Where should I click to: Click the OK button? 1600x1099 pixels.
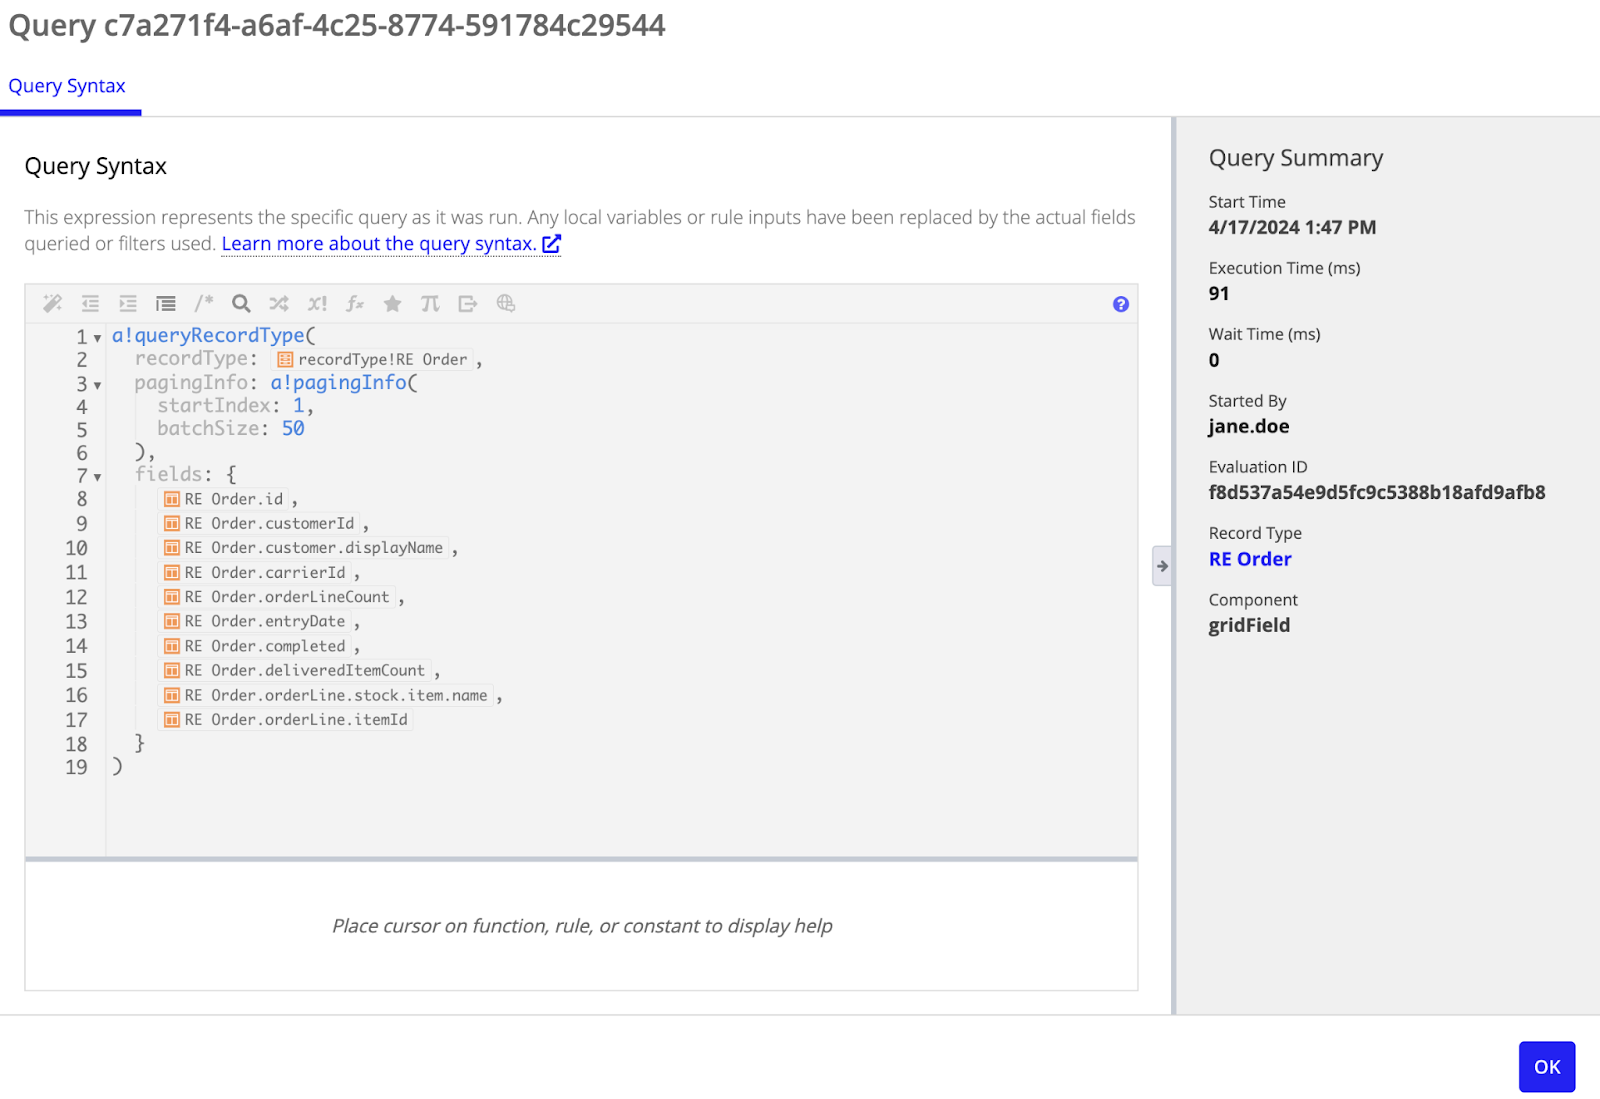(1547, 1067)
